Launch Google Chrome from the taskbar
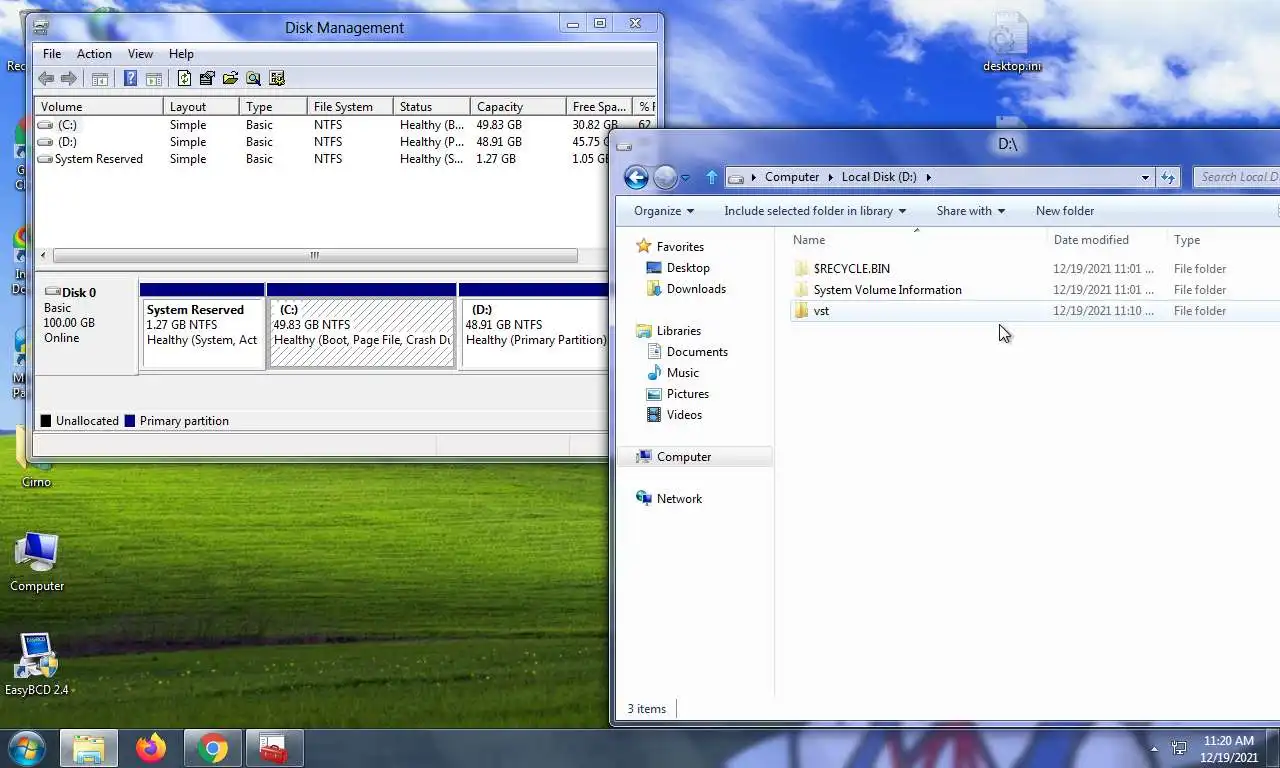The image size is (1280, 768). coord(212,748)
